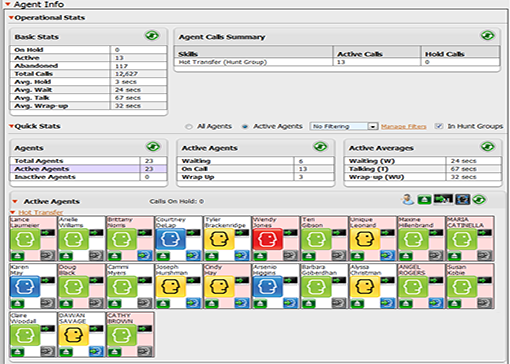This screenshot has height=364, width=510.
Task: Select the Inactive Agents row
Action: tap(88, 177)
